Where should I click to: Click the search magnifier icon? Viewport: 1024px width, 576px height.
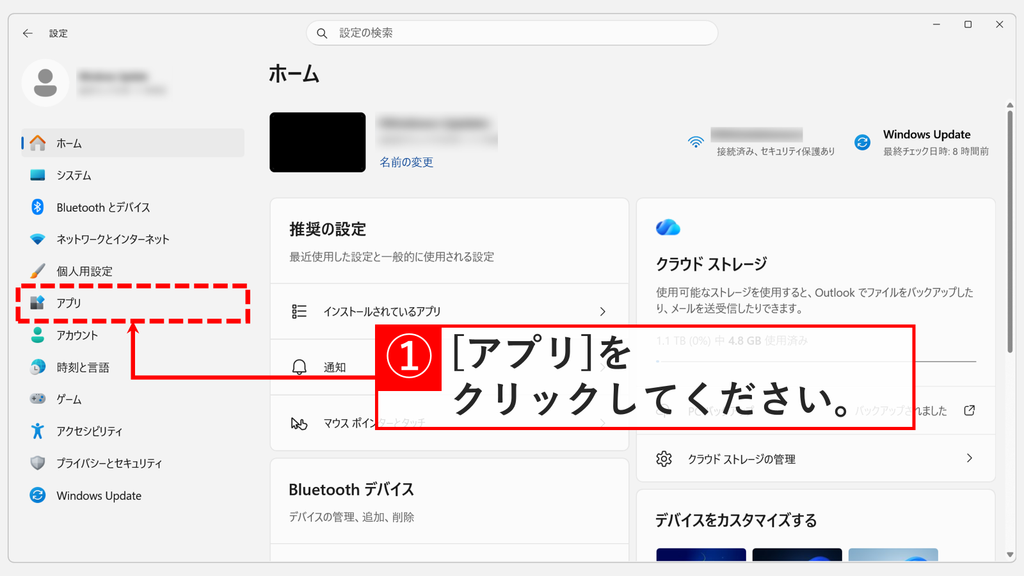pyautogui.click(x=322, y=33)
